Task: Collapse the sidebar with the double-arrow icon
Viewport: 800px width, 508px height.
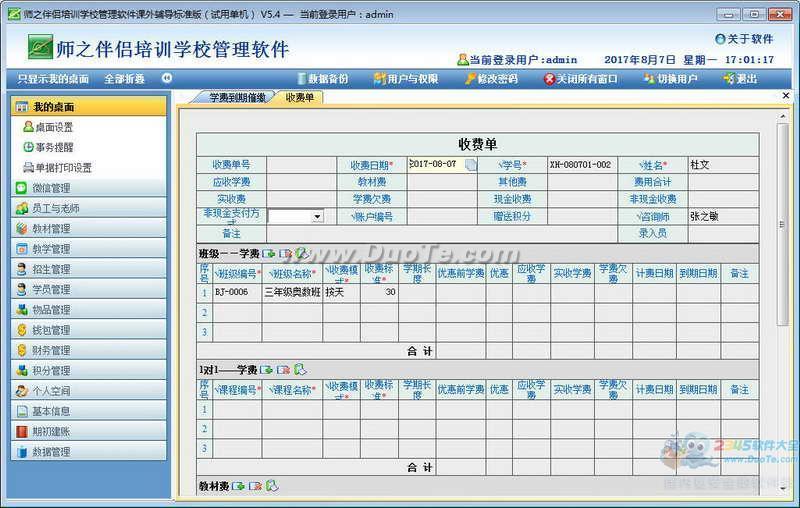Action: (x=167, y=78)
